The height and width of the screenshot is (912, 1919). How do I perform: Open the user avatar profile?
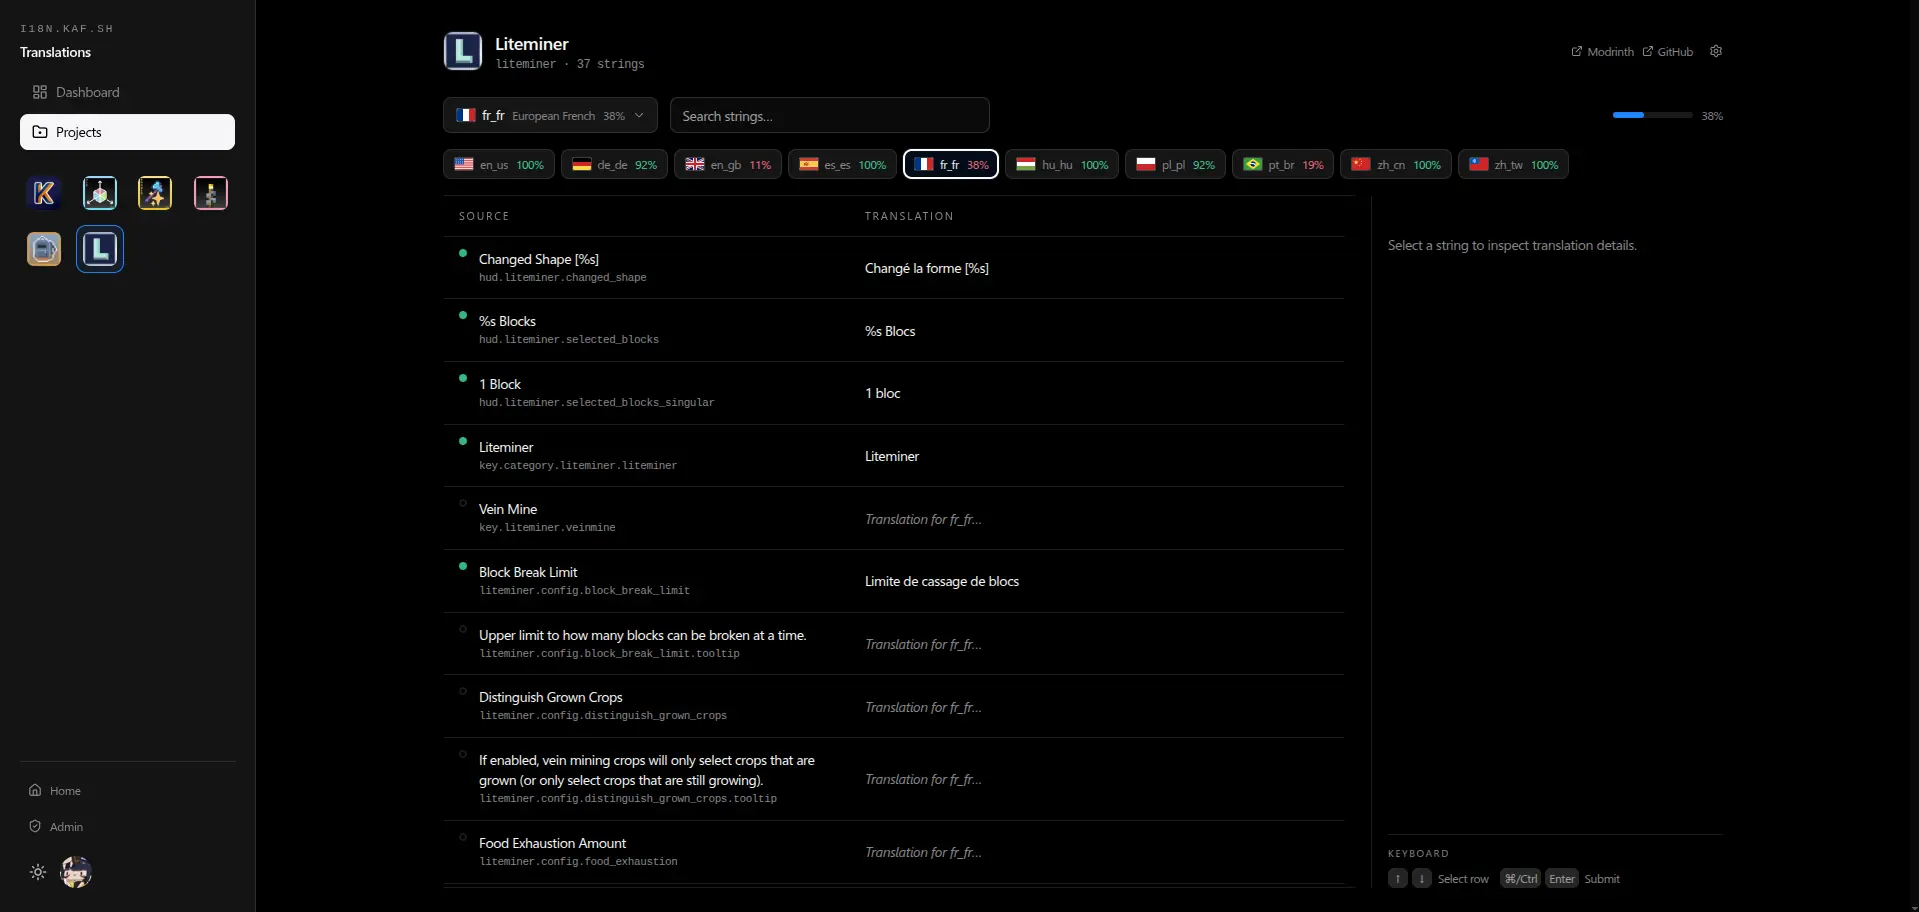(x=76, y=872)
